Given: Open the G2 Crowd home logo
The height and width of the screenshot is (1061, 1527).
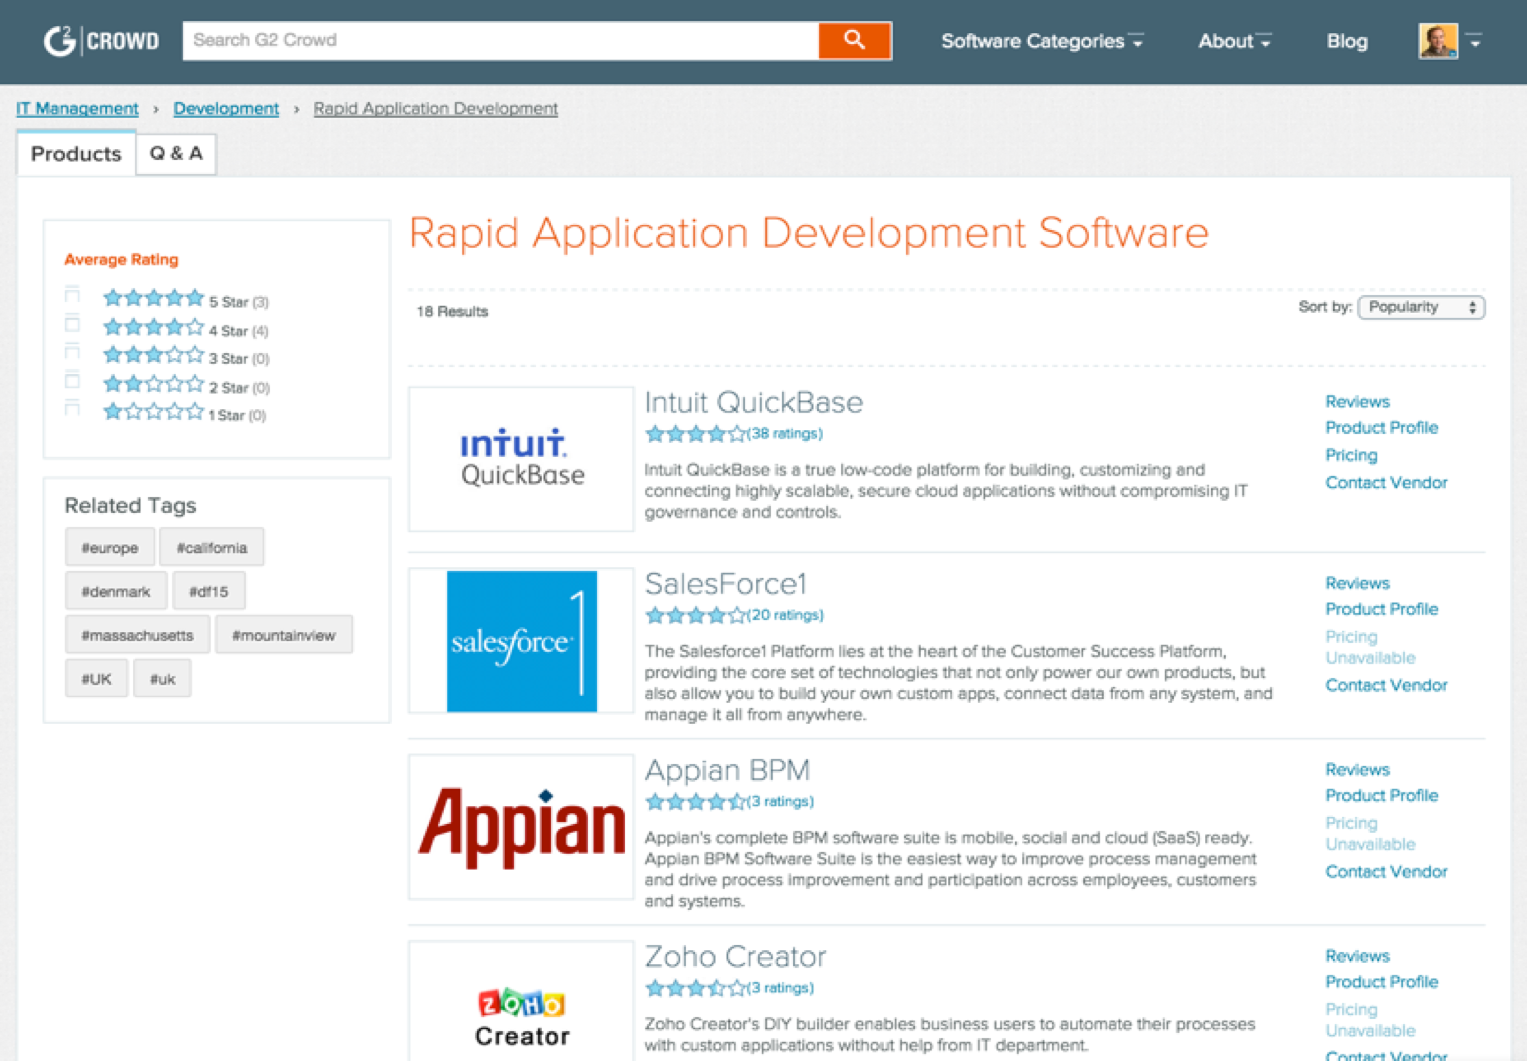Looking at the screenshot, I should tap(101, 41).
